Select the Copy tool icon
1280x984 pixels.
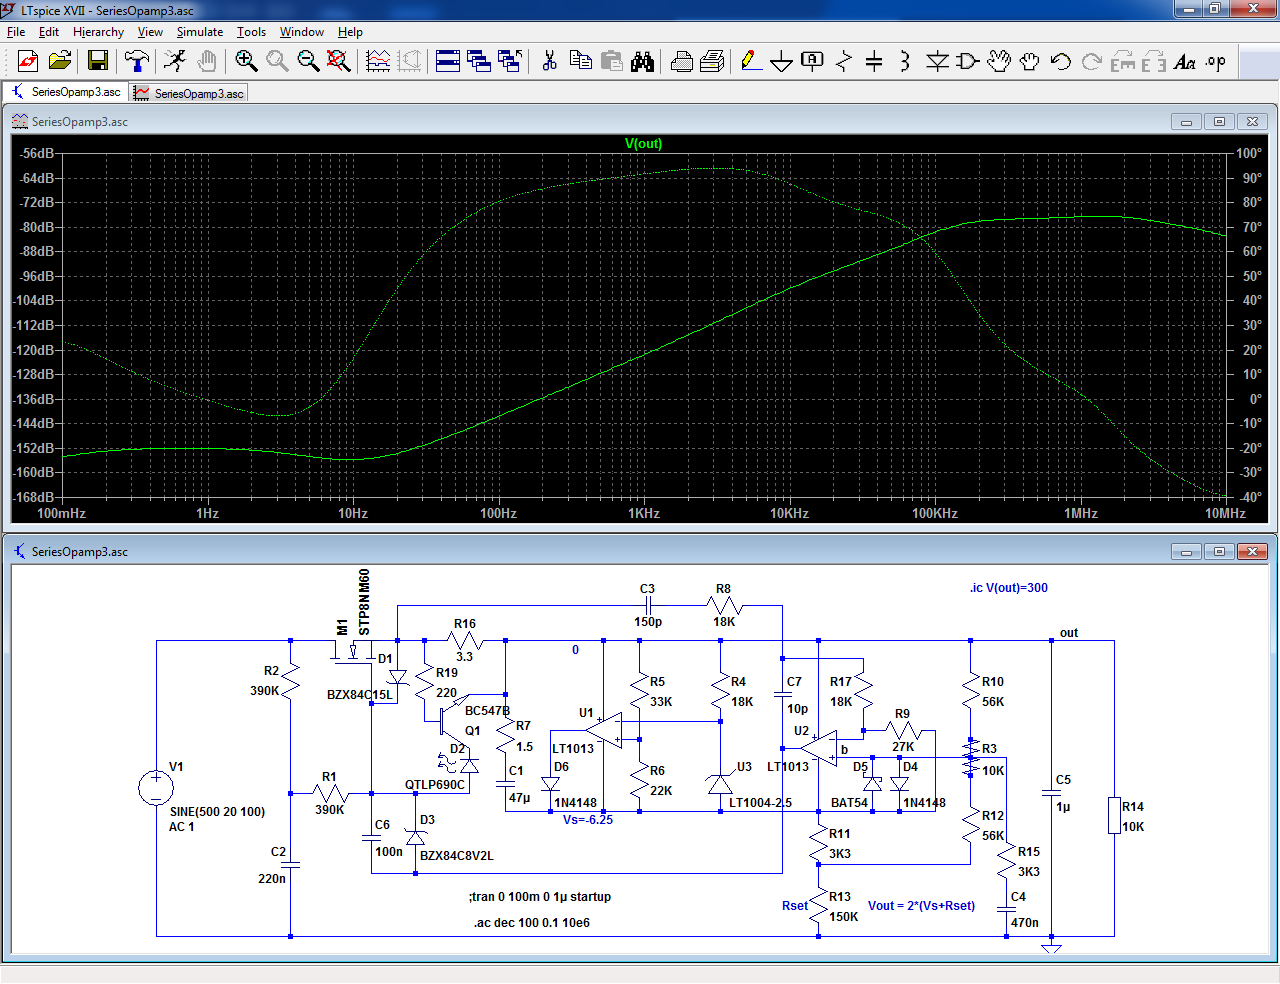tap(580, 61)
